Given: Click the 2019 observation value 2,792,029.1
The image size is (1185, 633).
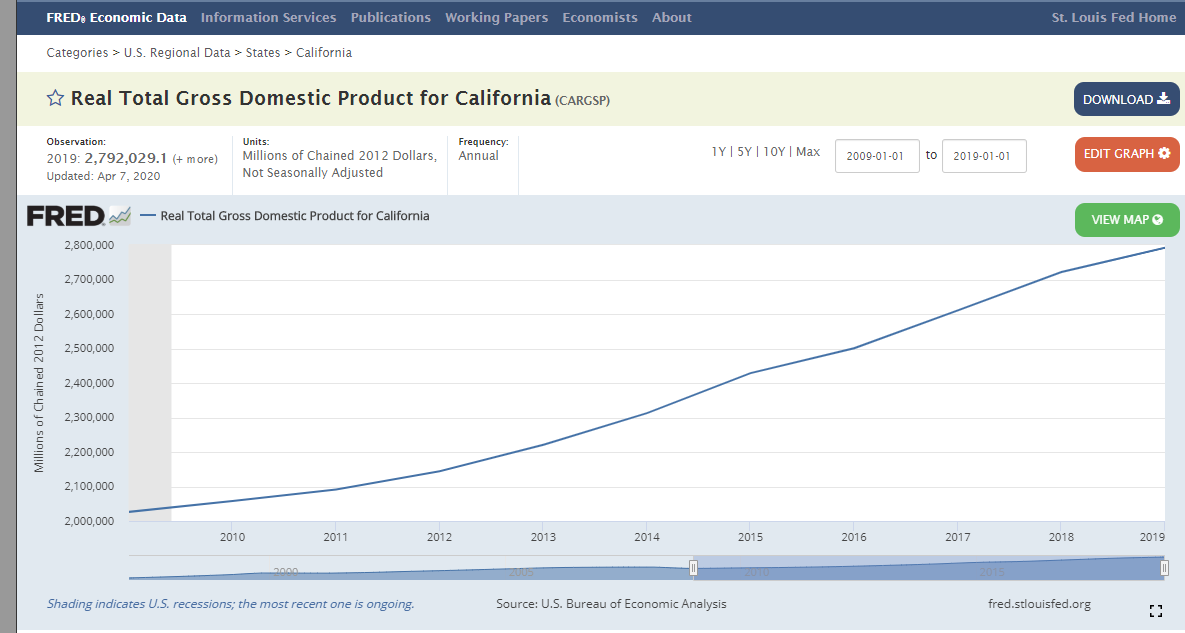Looking at the screenshot, I should pos(125,158).
